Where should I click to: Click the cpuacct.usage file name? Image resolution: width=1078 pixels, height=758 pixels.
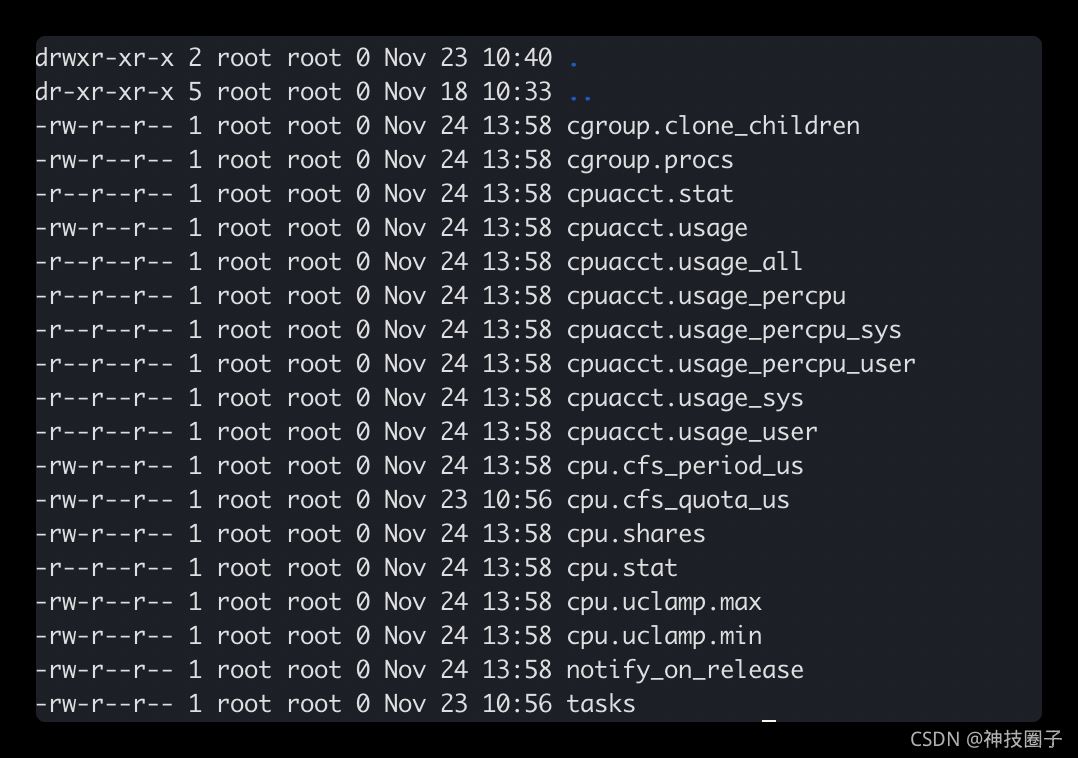pyautogui.click(x=656, y=228)
